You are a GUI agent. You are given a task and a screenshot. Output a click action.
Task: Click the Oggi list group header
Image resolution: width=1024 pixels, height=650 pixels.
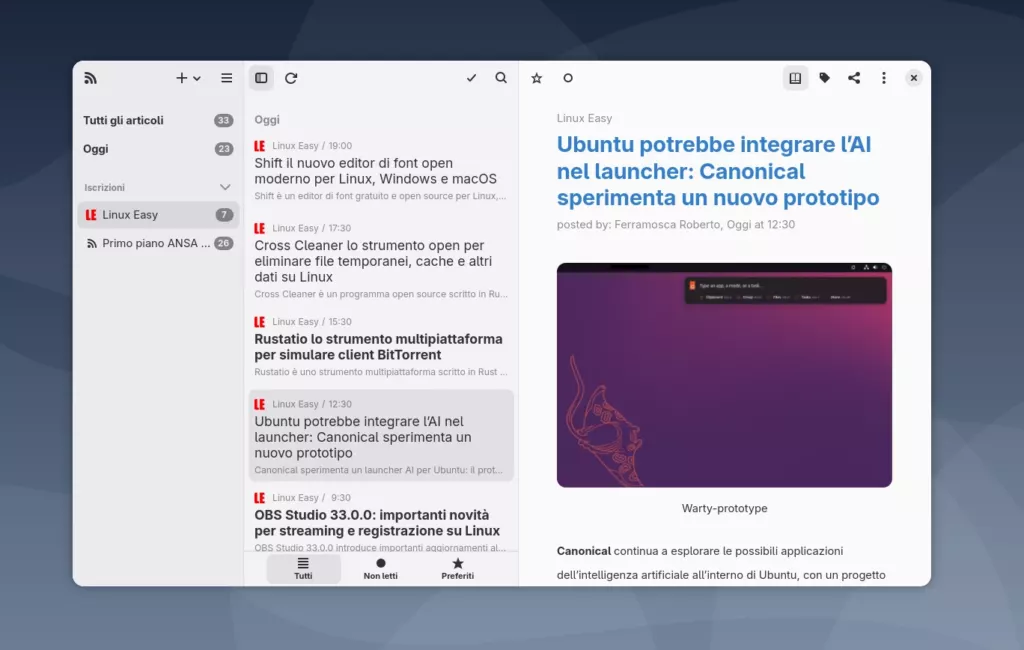tap(267, 120)
